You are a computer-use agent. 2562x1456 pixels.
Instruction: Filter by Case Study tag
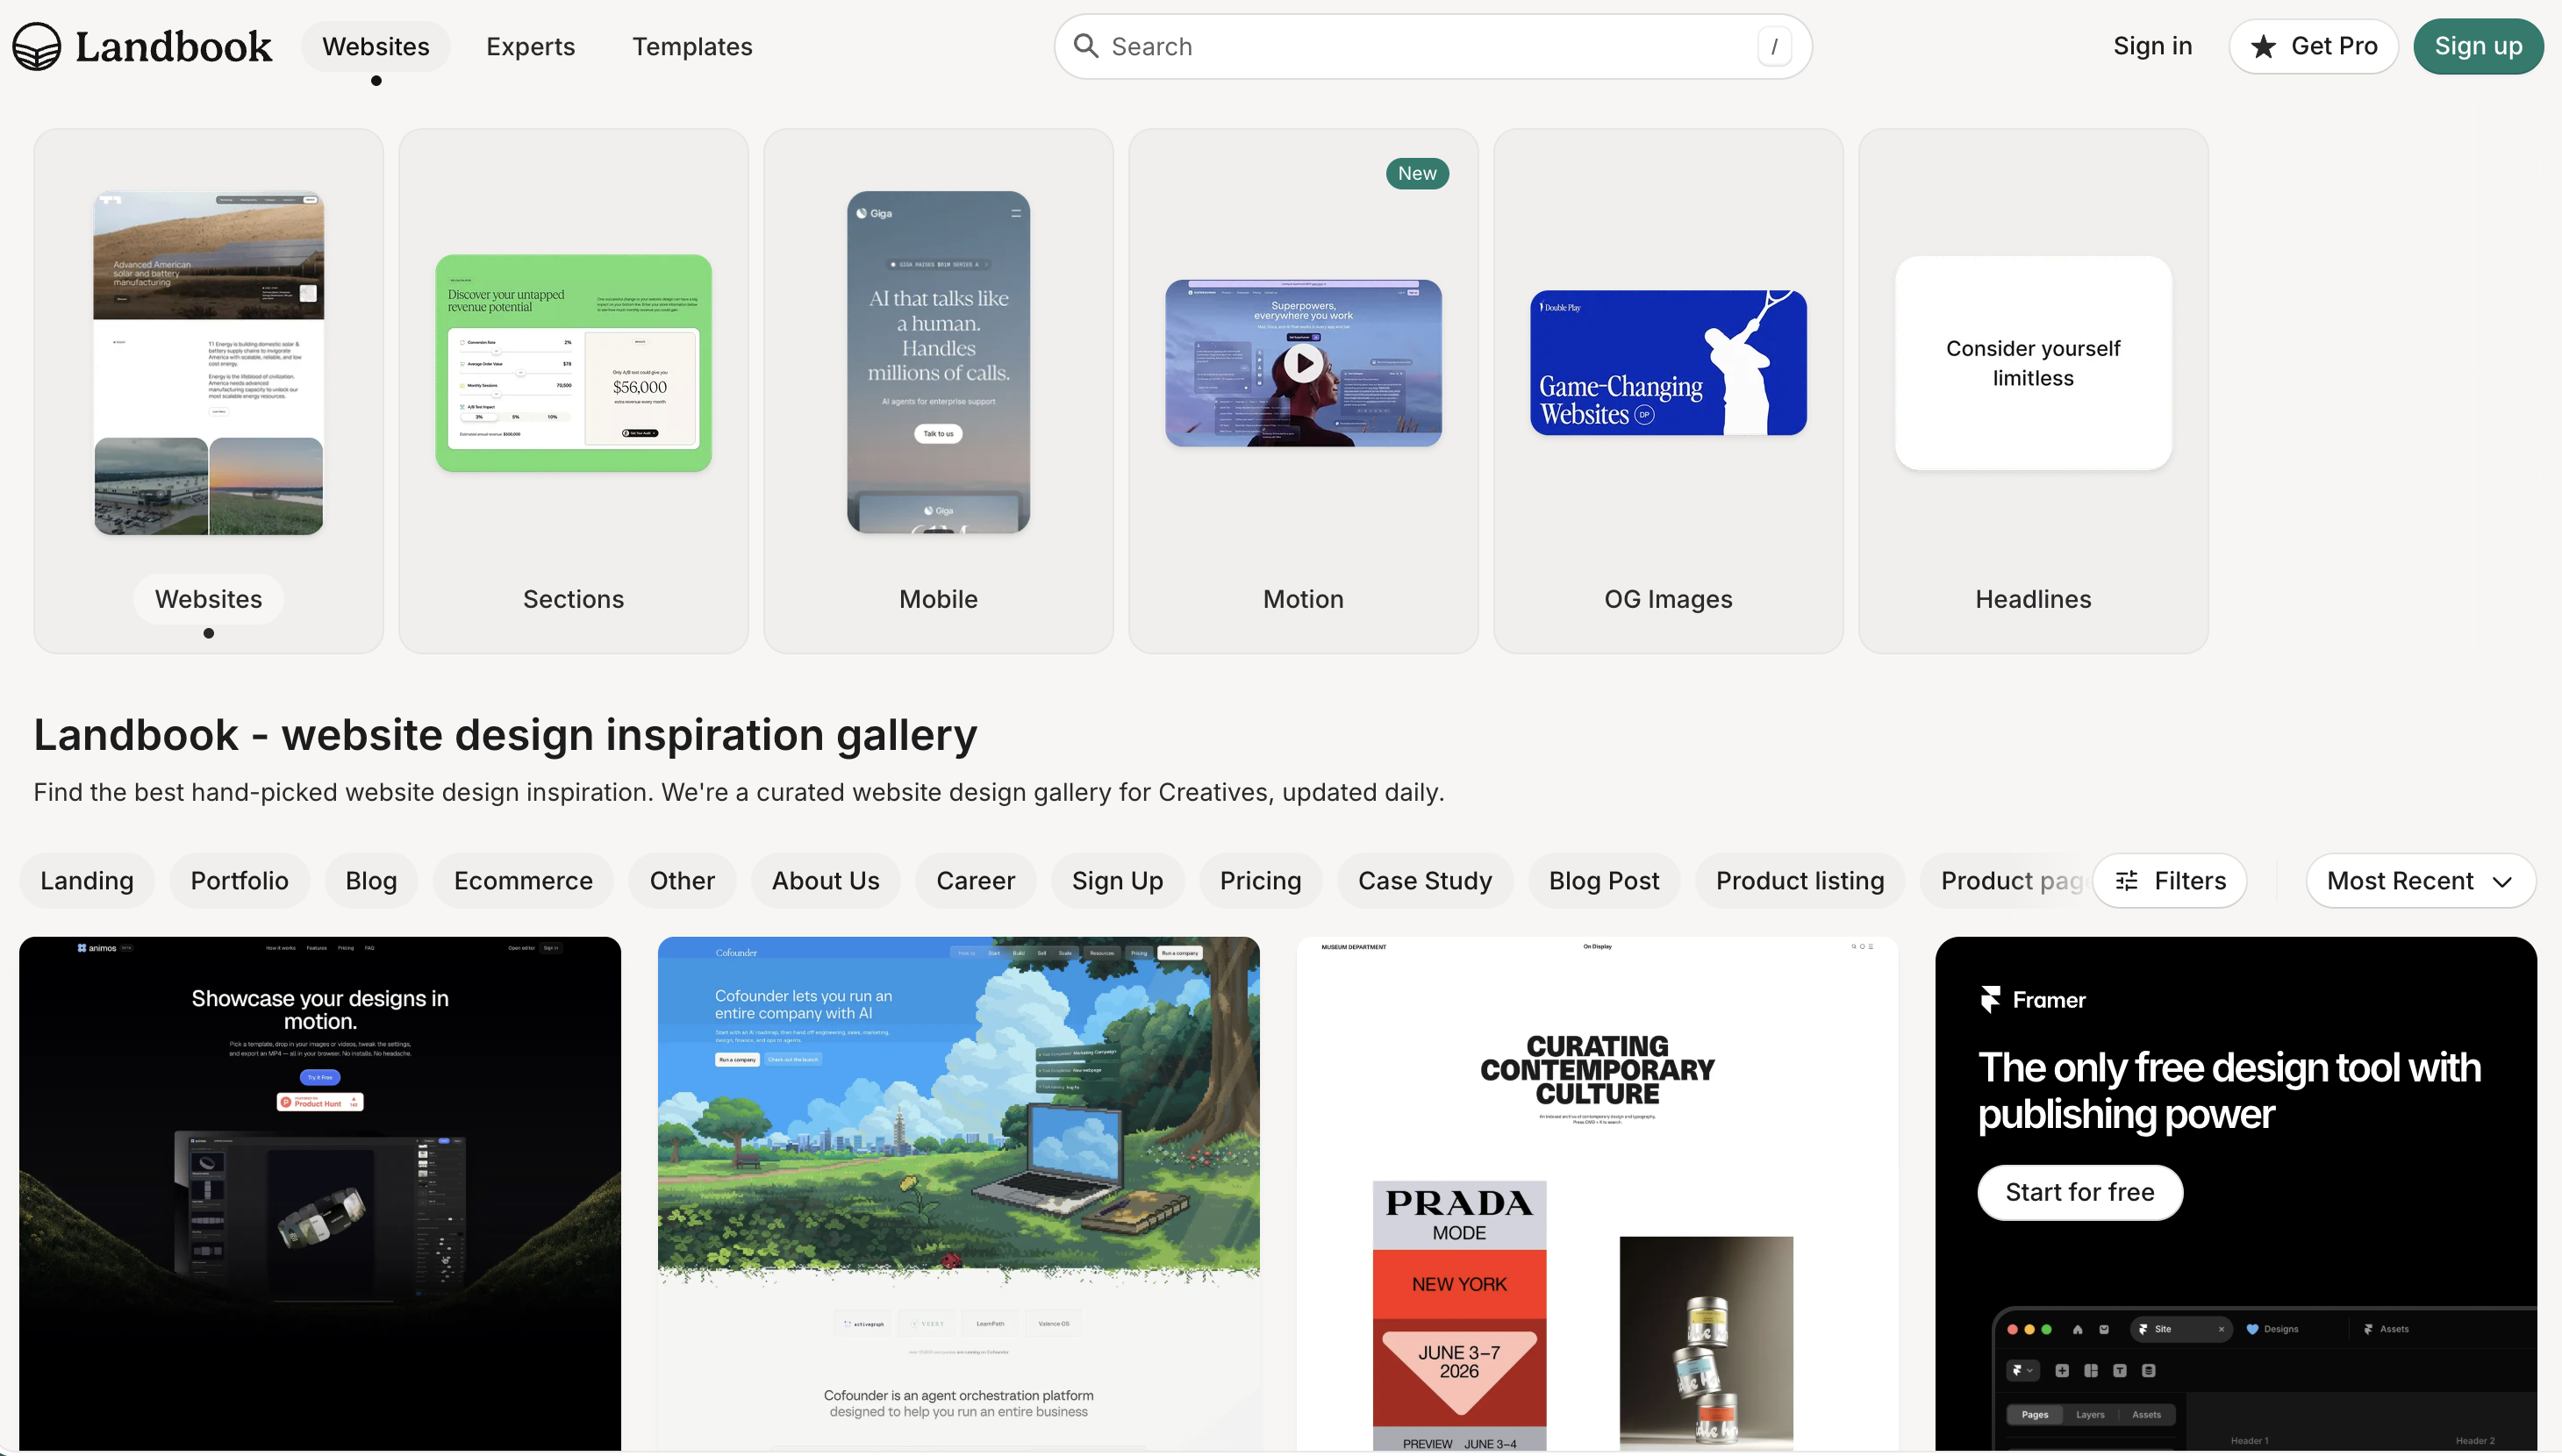point(1425,880)
